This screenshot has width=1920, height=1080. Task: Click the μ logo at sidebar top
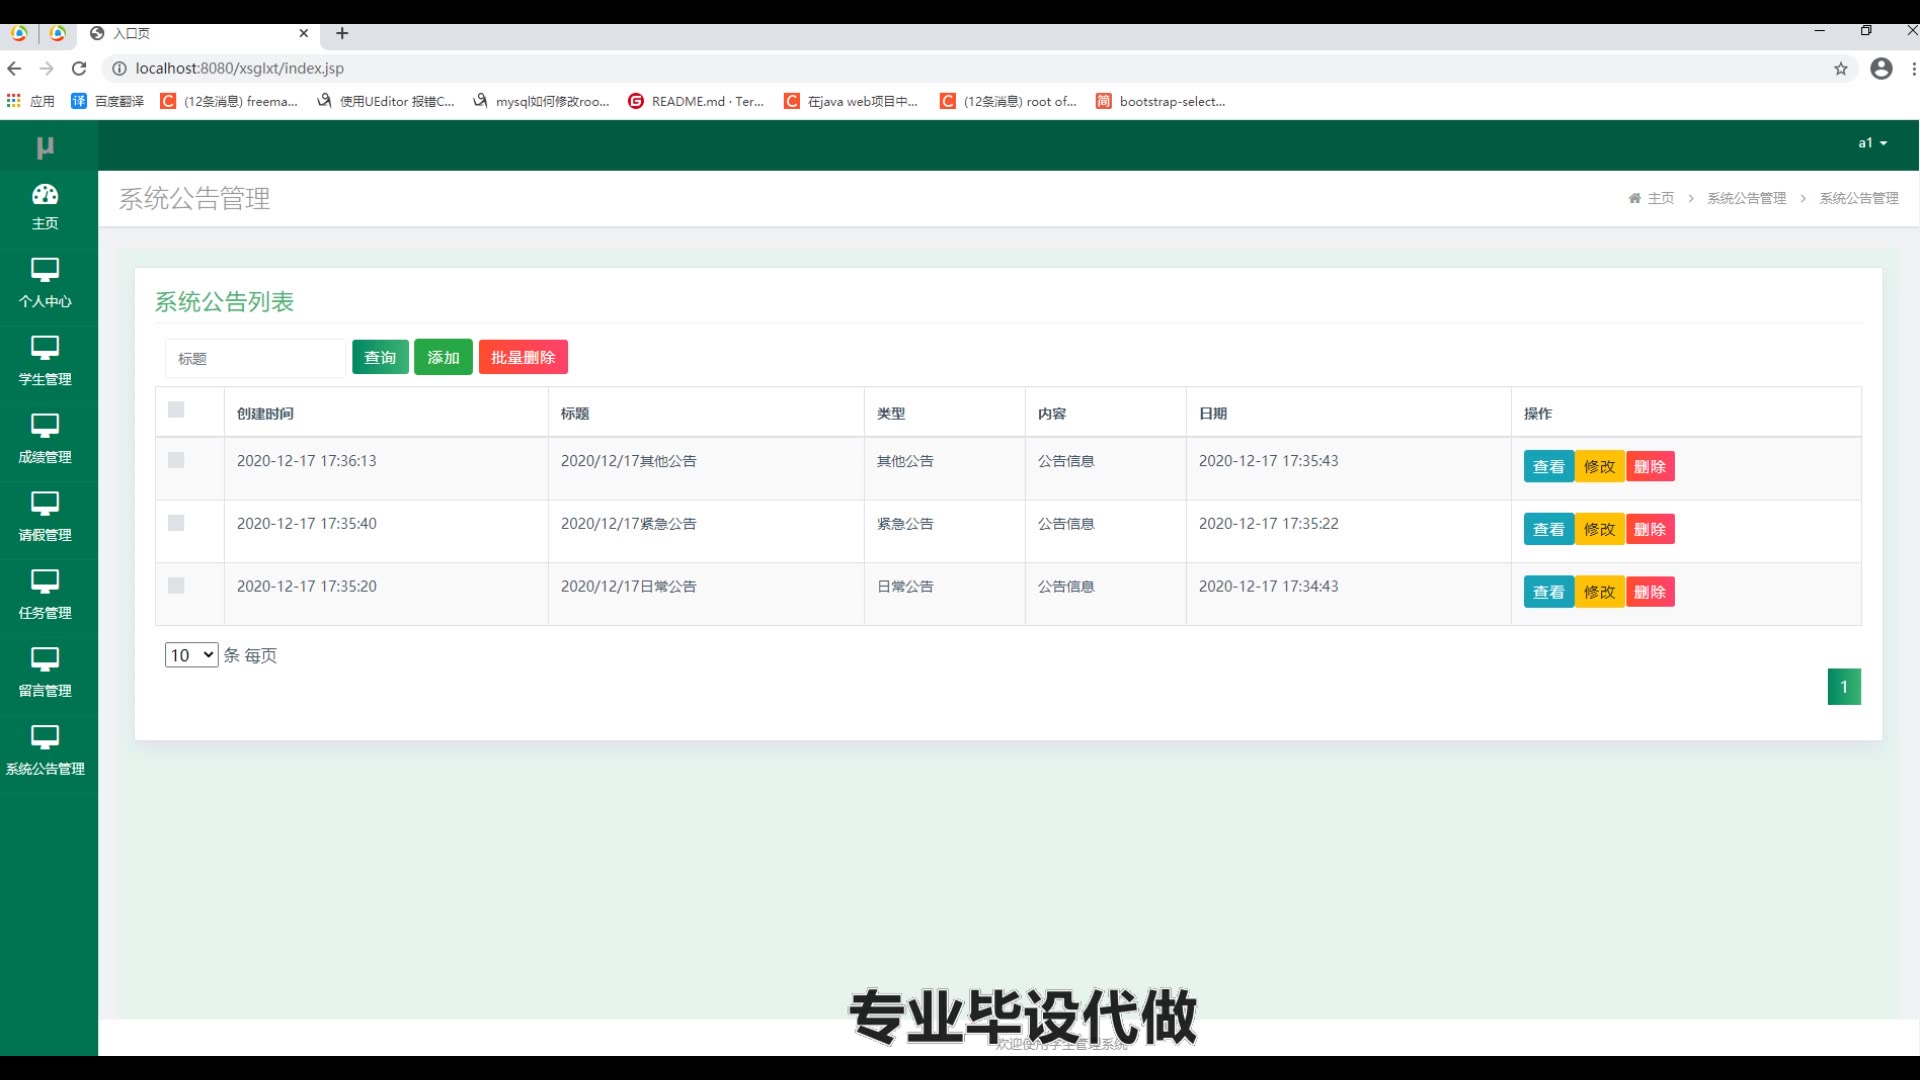[45, 147]
